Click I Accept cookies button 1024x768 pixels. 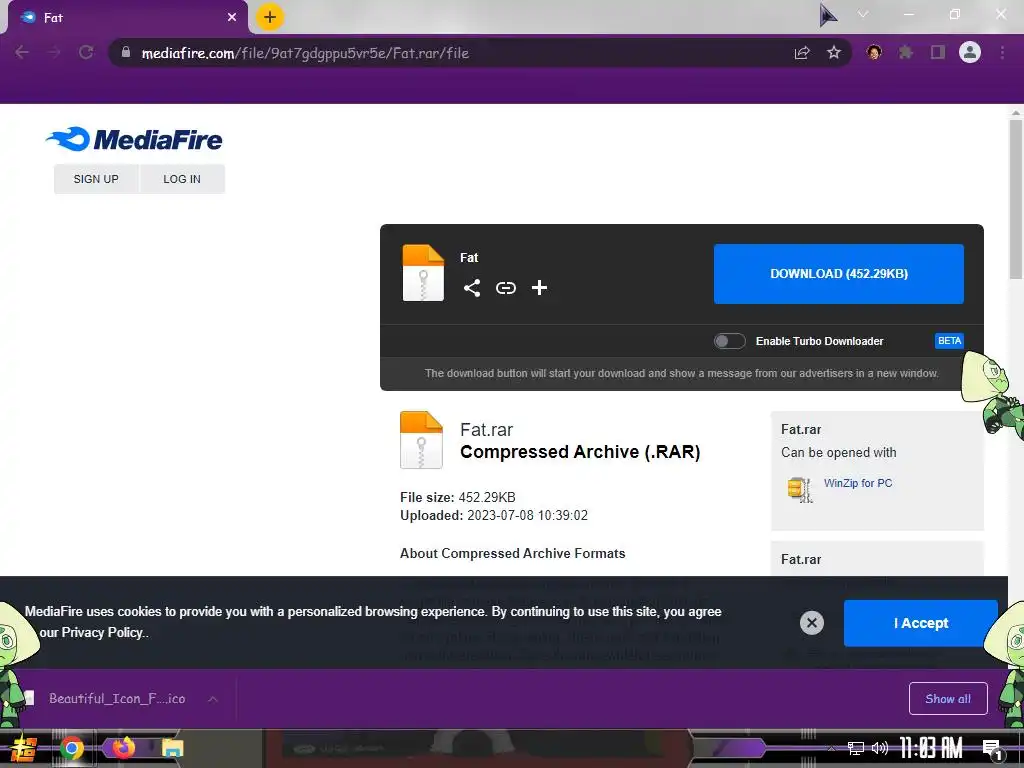coord(921,623)
